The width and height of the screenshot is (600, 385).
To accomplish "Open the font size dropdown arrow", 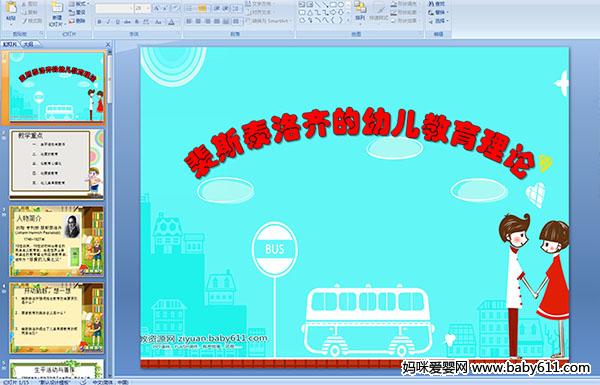I will (x=148, y=8).
